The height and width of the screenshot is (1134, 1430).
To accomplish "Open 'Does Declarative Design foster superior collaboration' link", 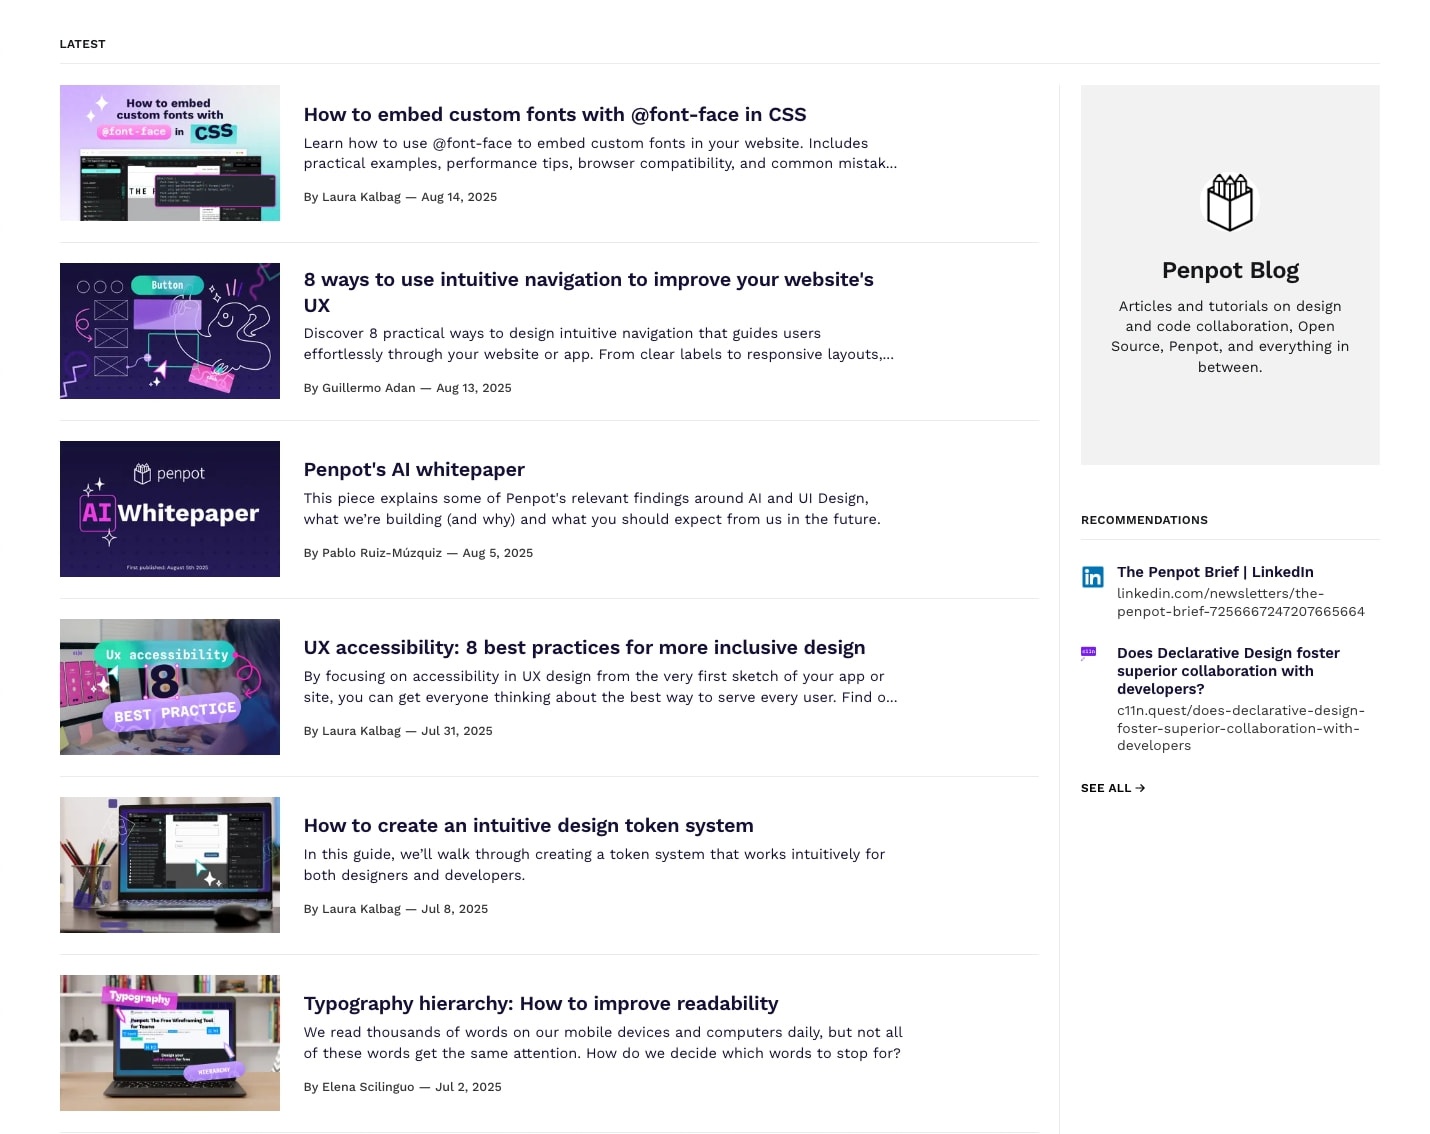I will [x=1228, y=671].
